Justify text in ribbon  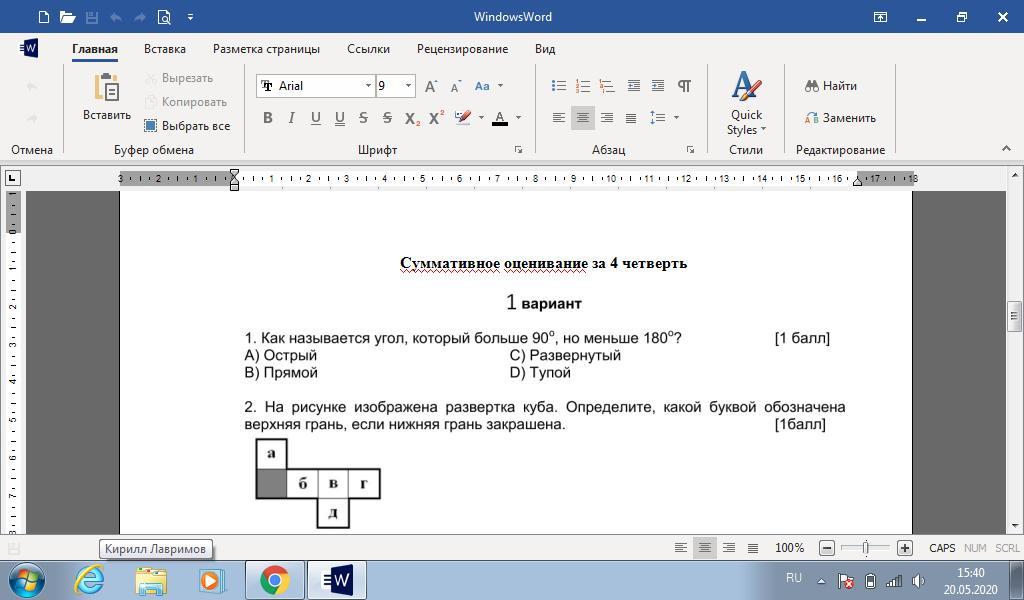coord(631,118)
